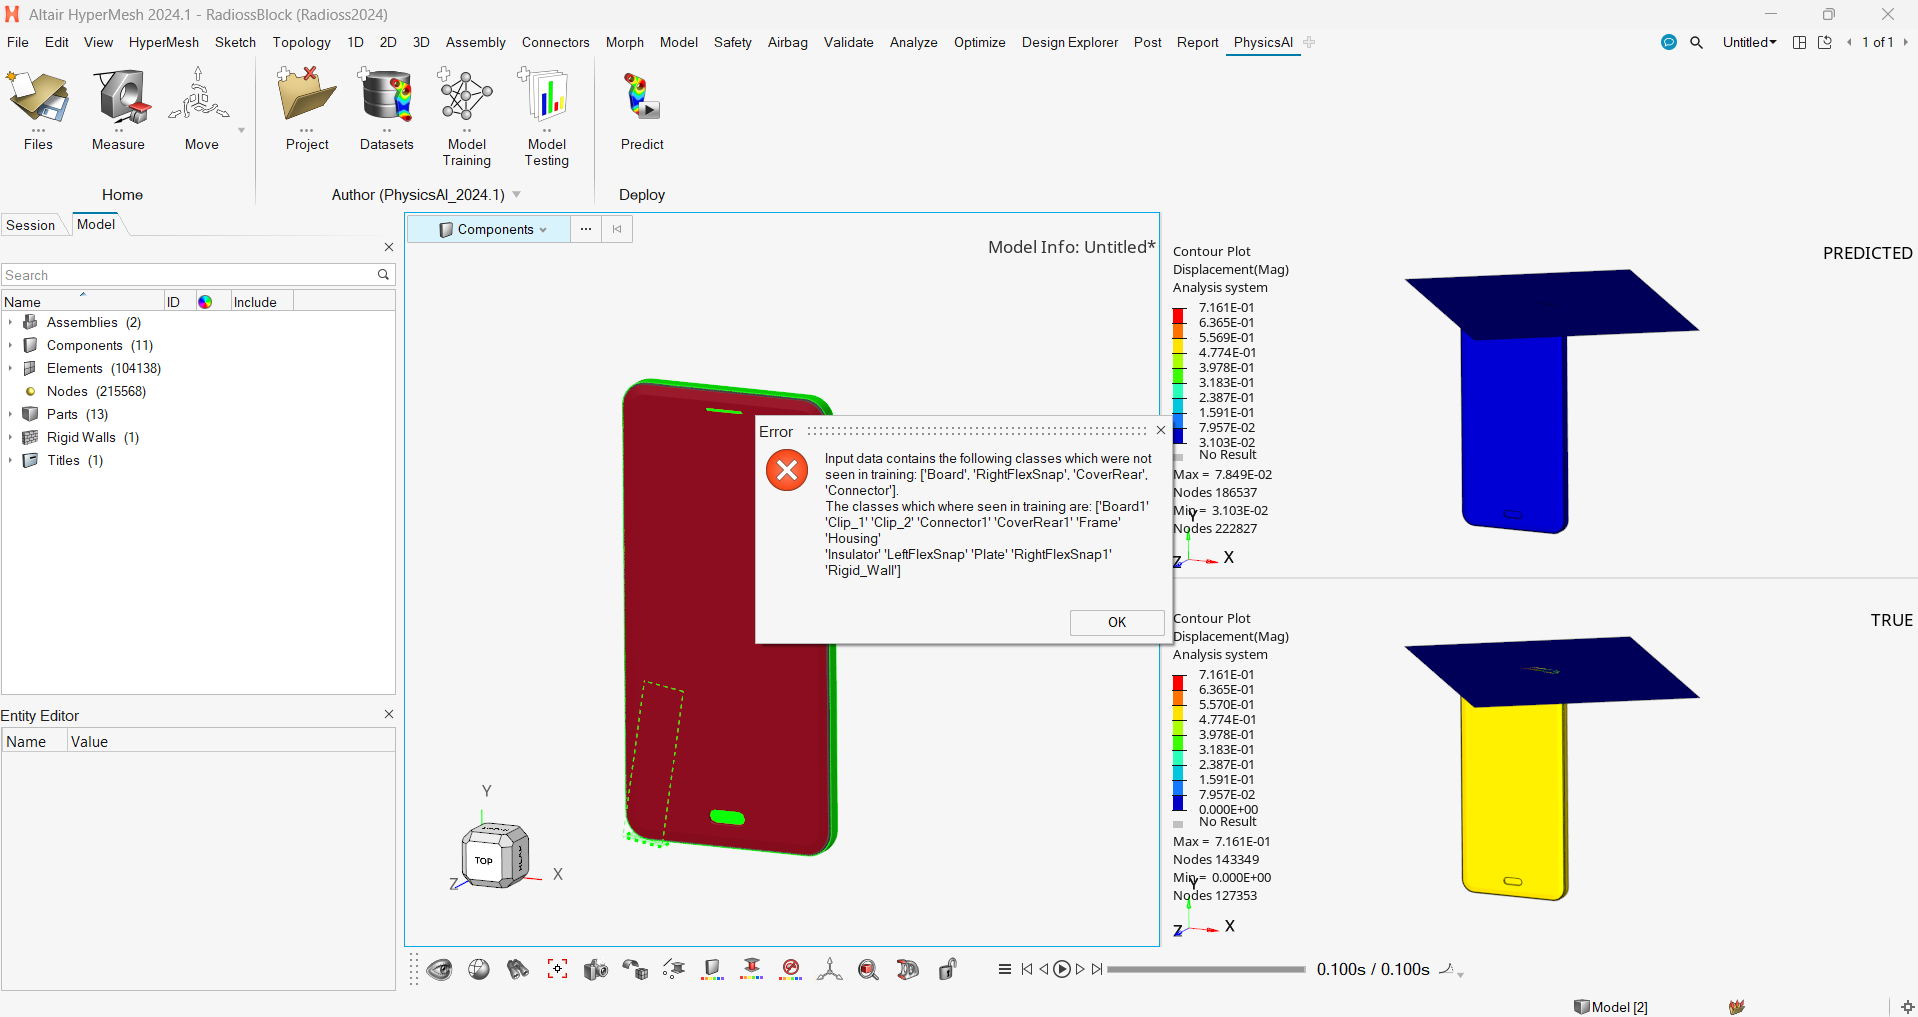1918x1017 pixels.
Task: Click the color column header in browser
Action: 205,302
